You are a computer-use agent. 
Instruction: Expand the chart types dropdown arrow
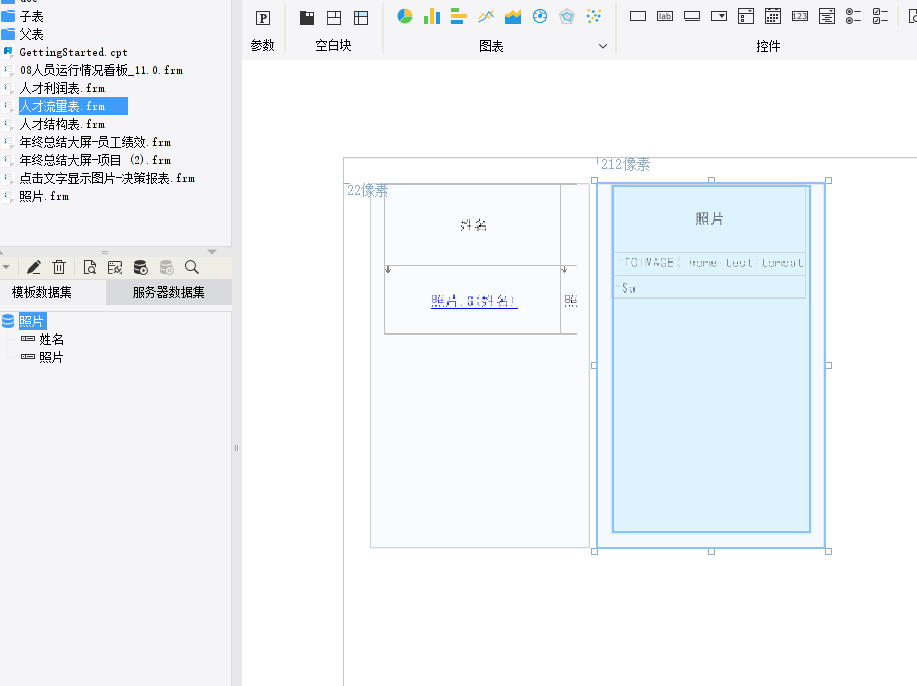[603, 46]
